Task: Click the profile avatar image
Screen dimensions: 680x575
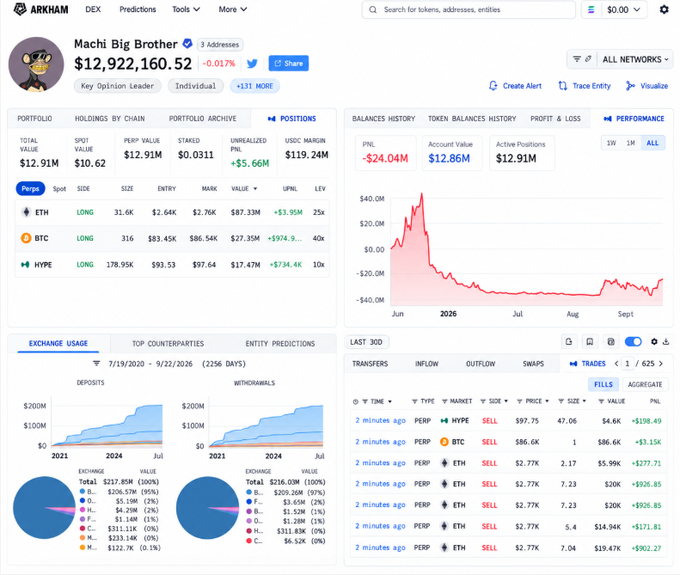Action: coord(36,64)
